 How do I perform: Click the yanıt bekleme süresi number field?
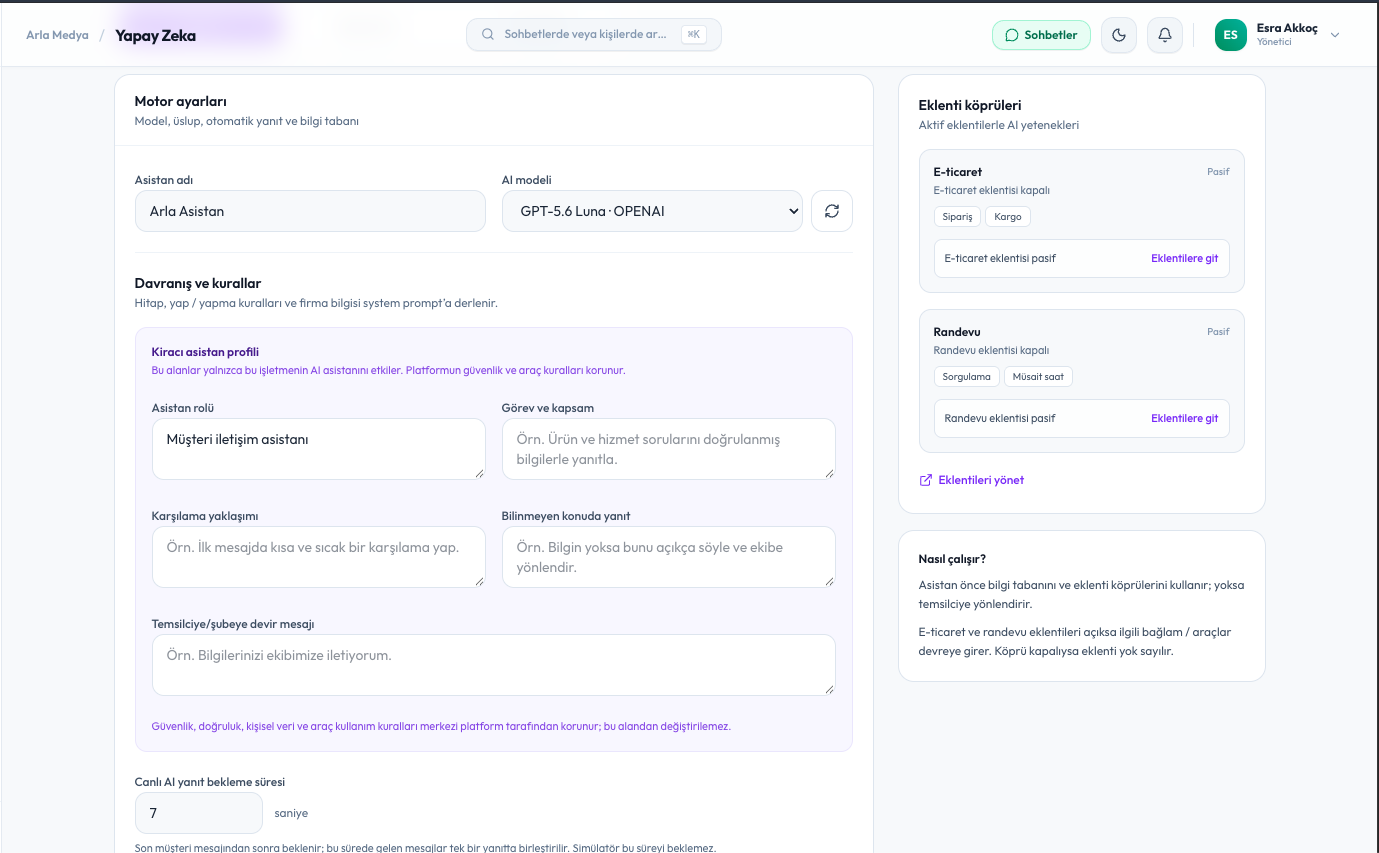click(199, 813)
